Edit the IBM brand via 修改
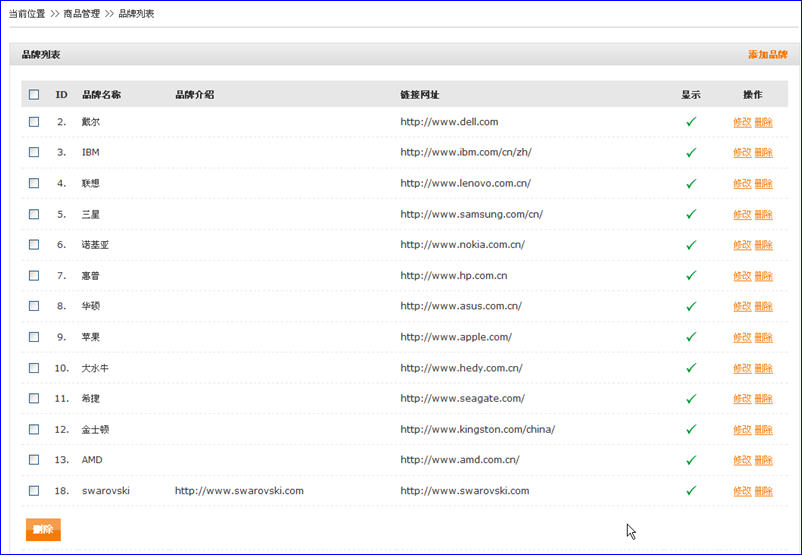Screen dimensions: 802x555 tap(742, 152)
